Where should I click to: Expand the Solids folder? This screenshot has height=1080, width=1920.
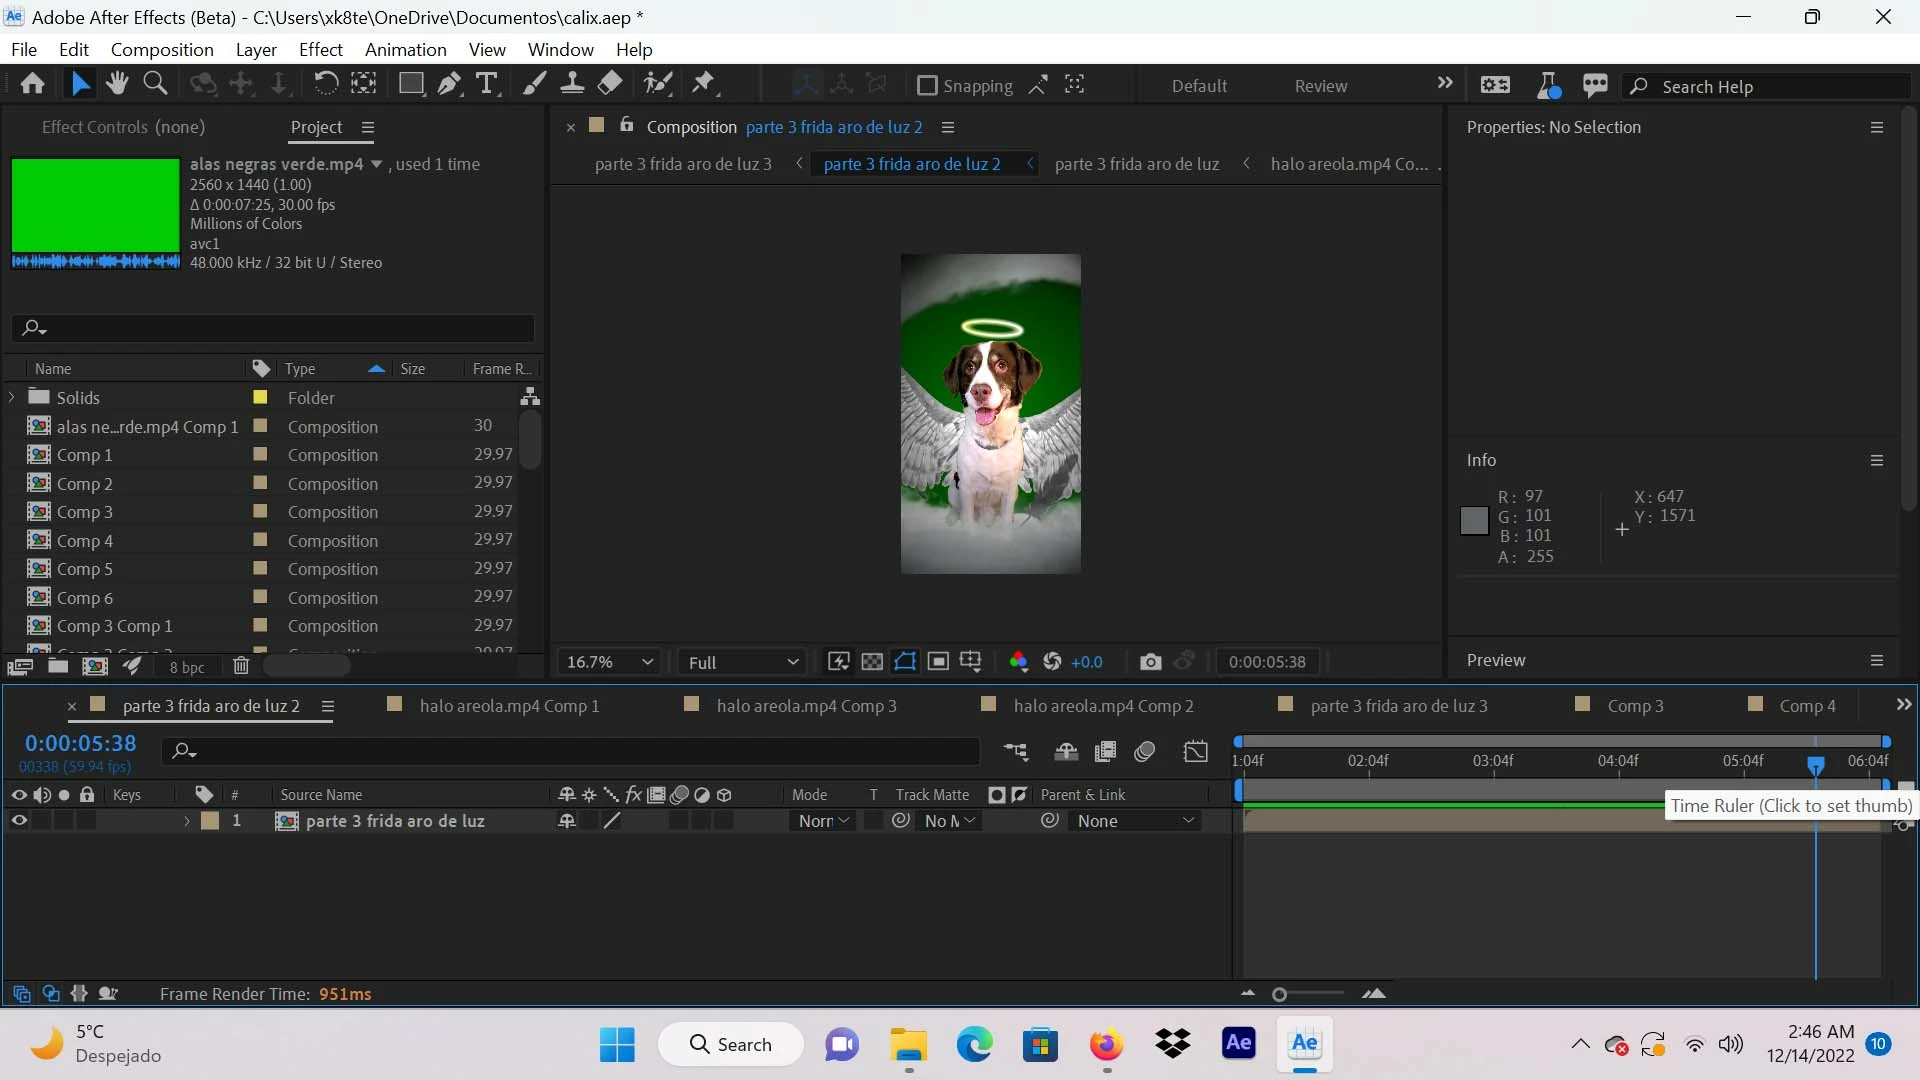pyautogui.click(x=12, y=398)
